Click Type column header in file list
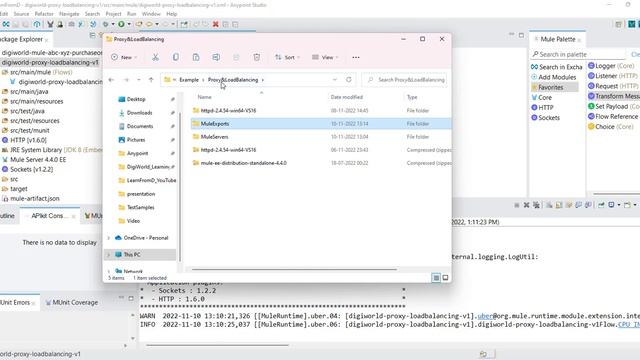 click(412, 97)
